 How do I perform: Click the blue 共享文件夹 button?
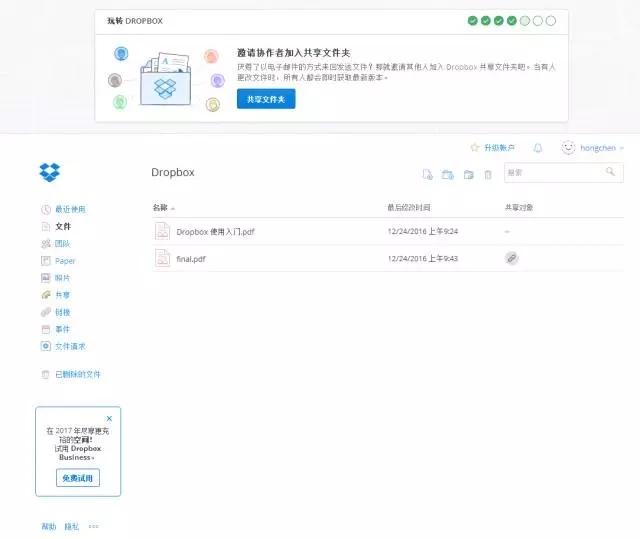tap(266, 99)
